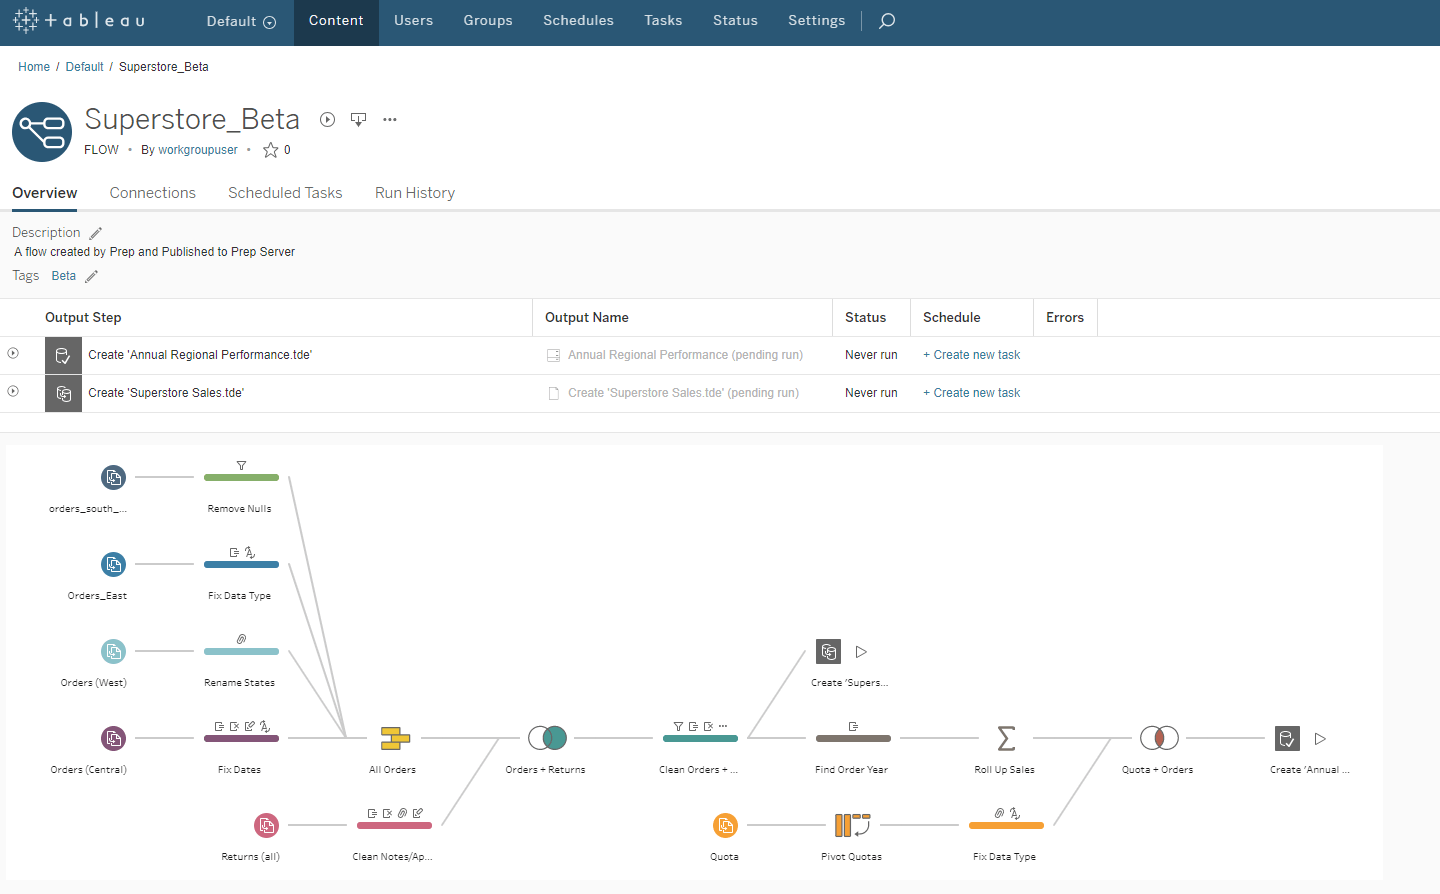
Task: Open the Schedules menu in the top bar
Action: pyautogui.click(x=578, y=20)
